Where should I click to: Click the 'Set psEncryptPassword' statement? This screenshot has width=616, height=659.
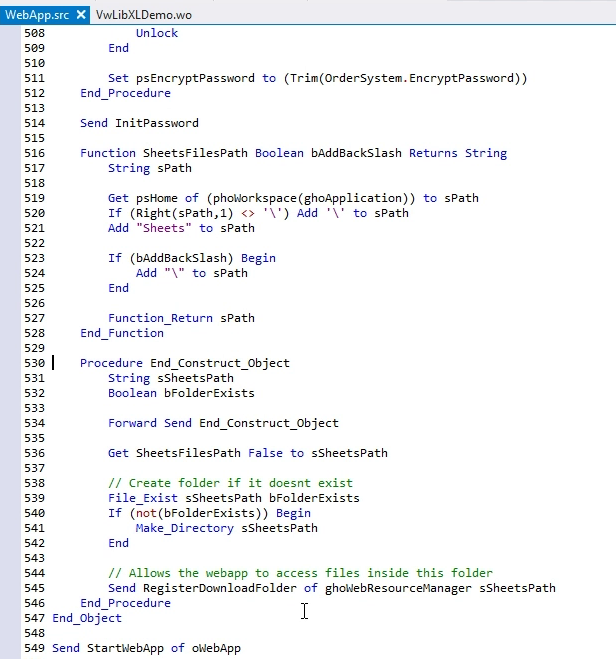click(317, 78)
